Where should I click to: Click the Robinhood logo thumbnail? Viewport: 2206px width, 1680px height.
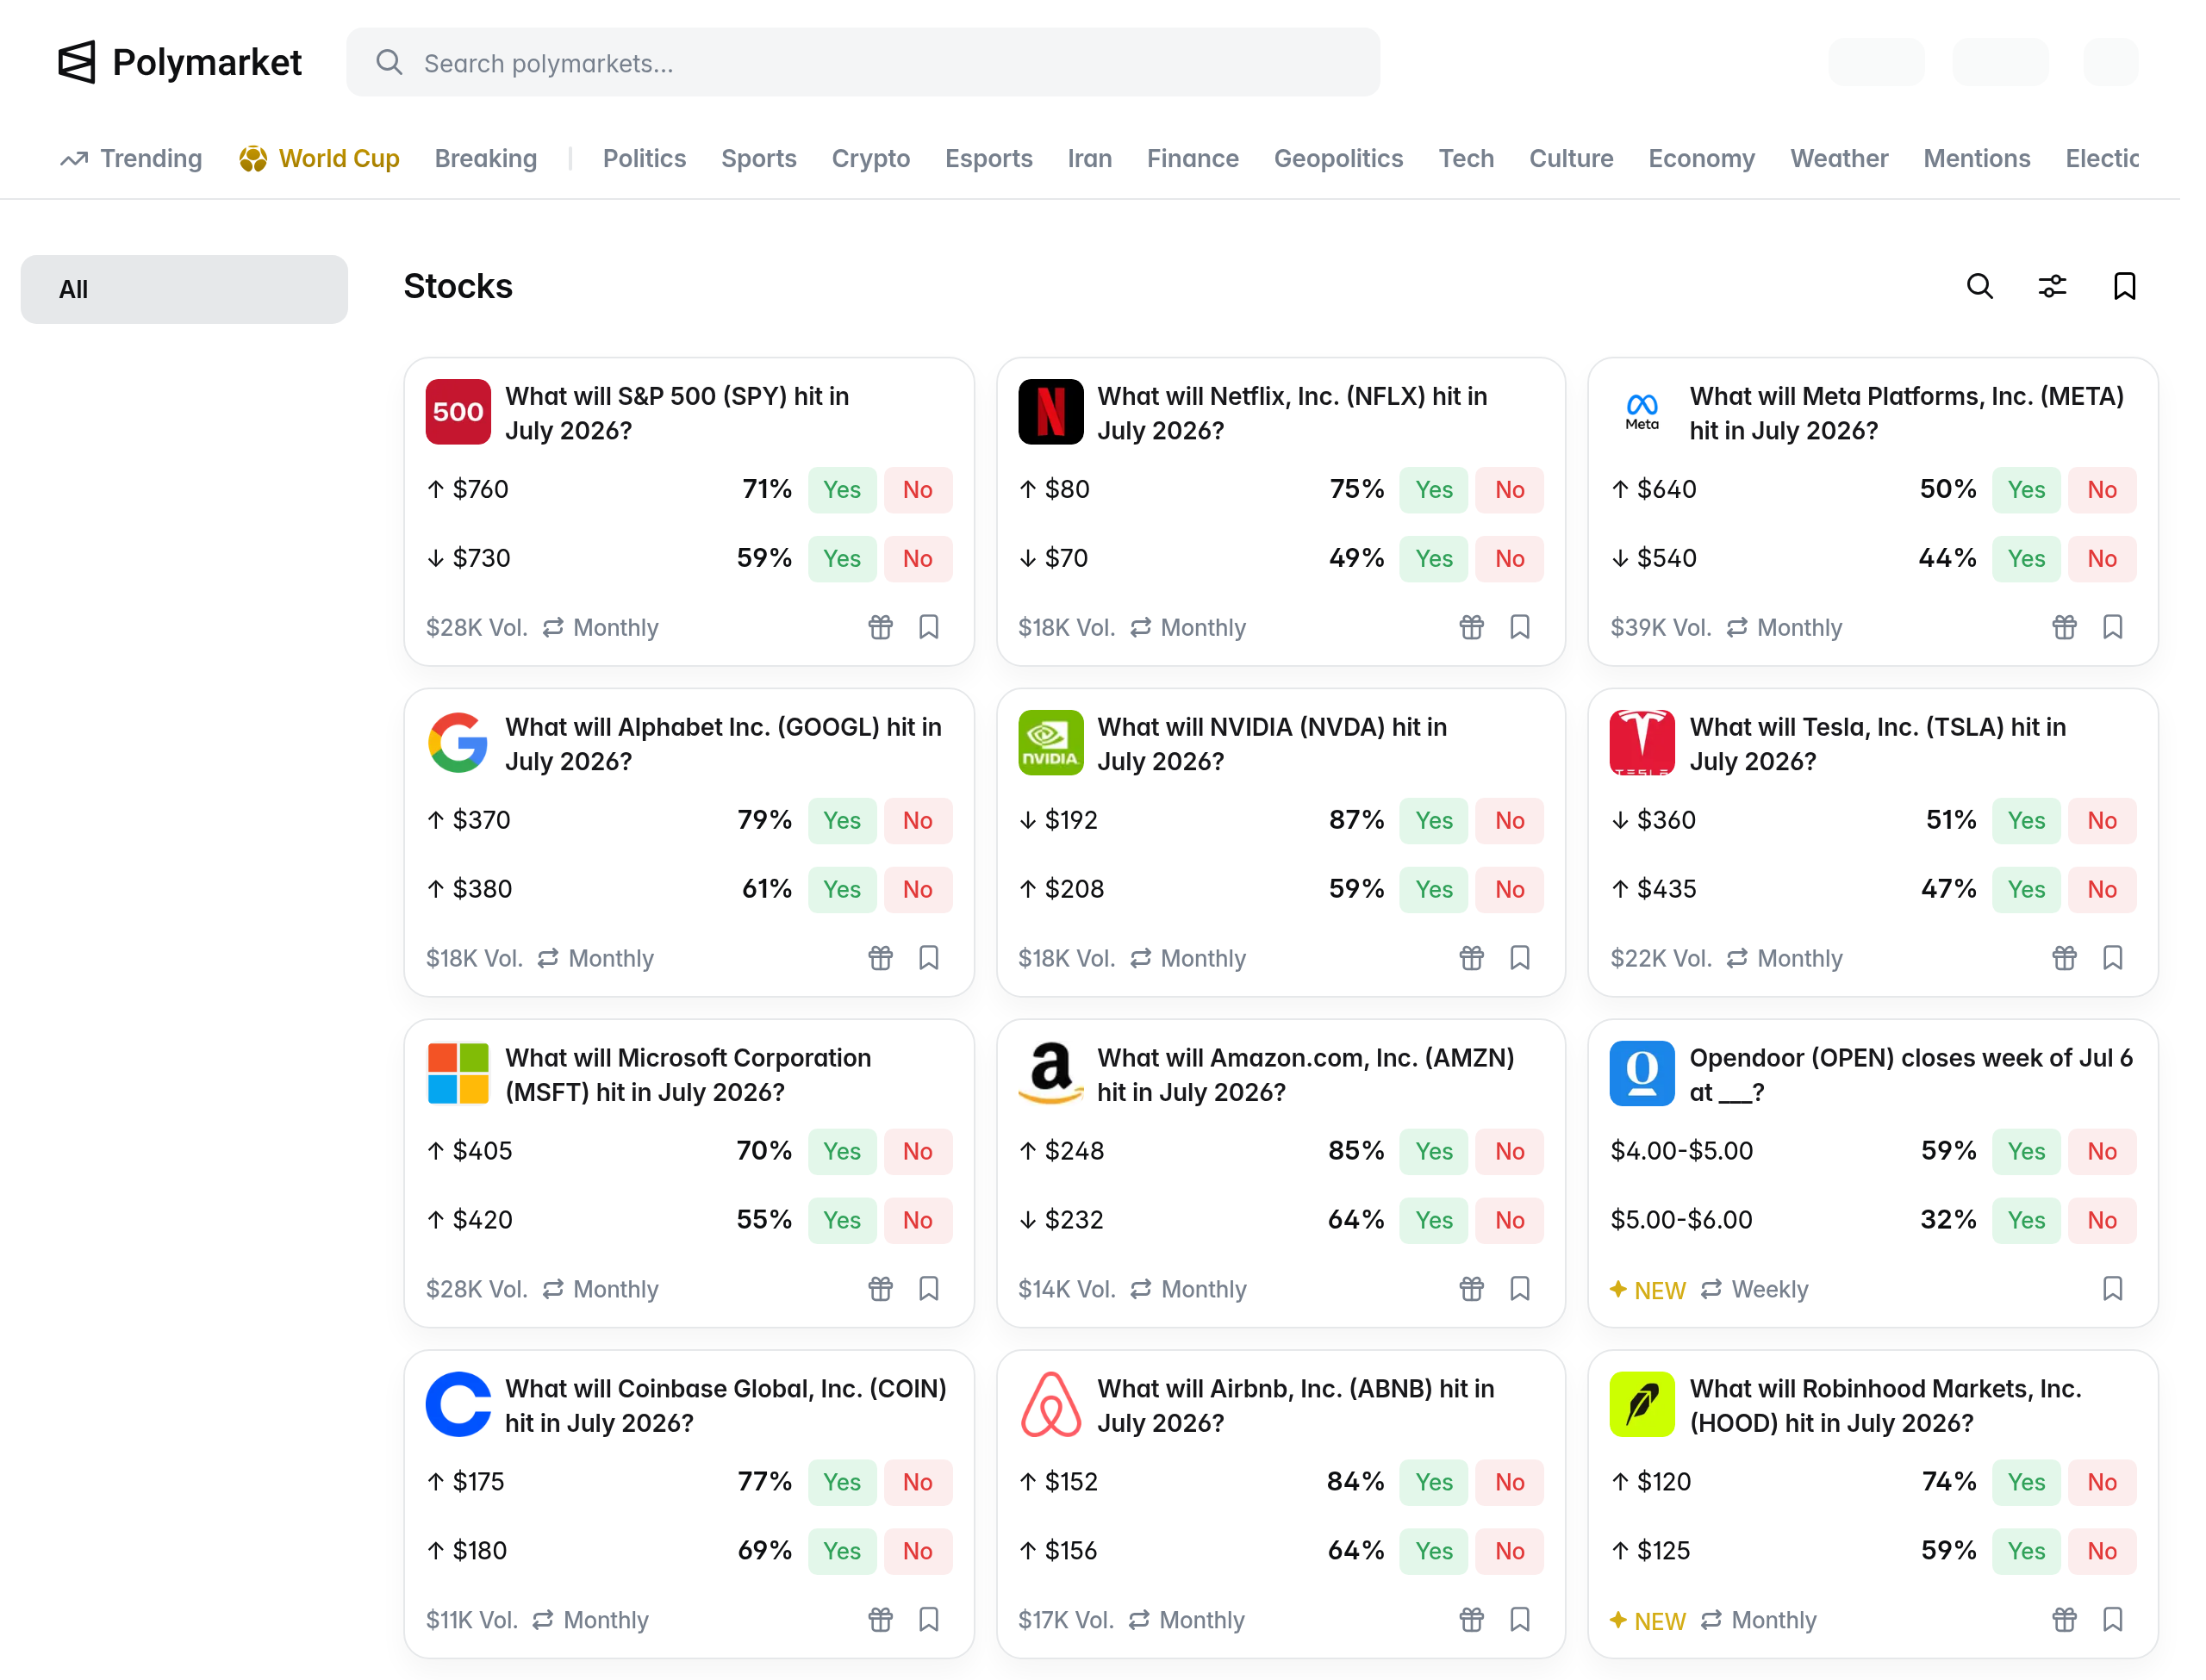[x=1642, y=1405]
